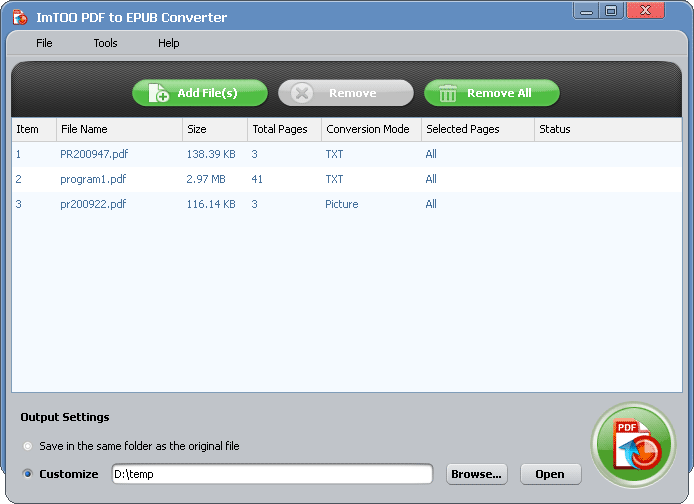Select the PR200947.pdf row
Image resolution: width=694 pixels, height=504 pixels.
[94, 154]
